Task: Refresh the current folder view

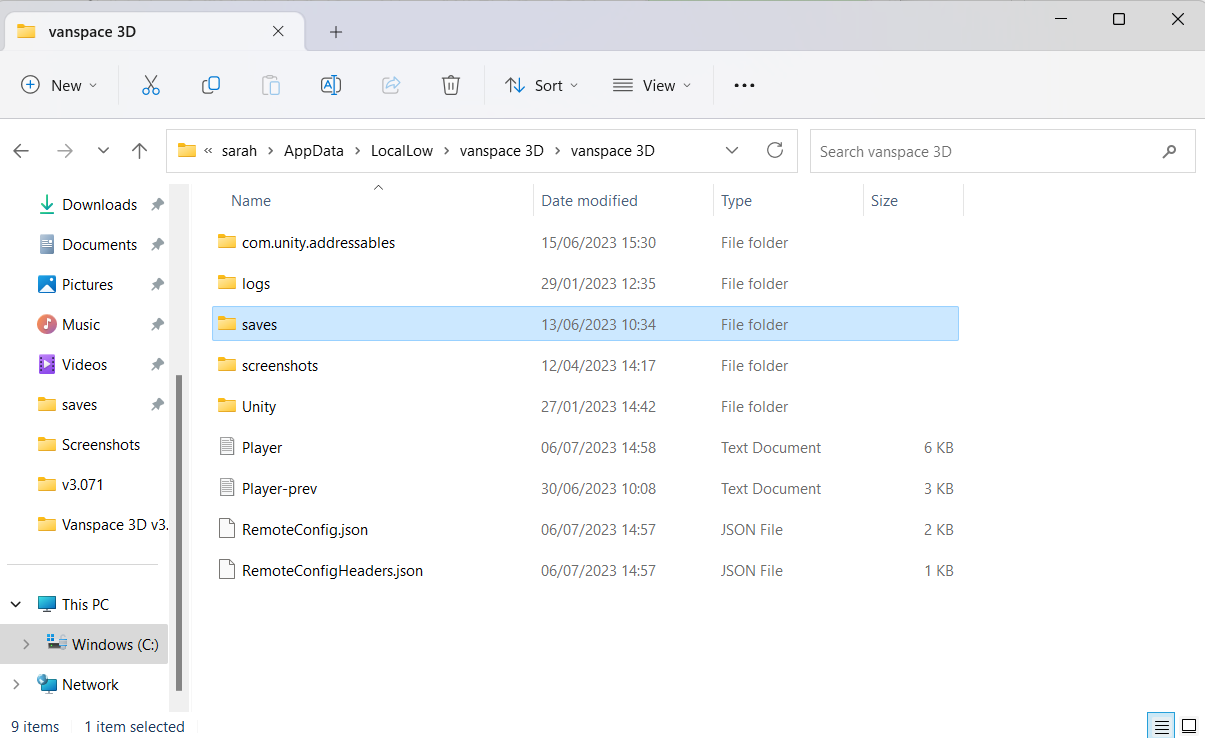Action: coord(774,150)
